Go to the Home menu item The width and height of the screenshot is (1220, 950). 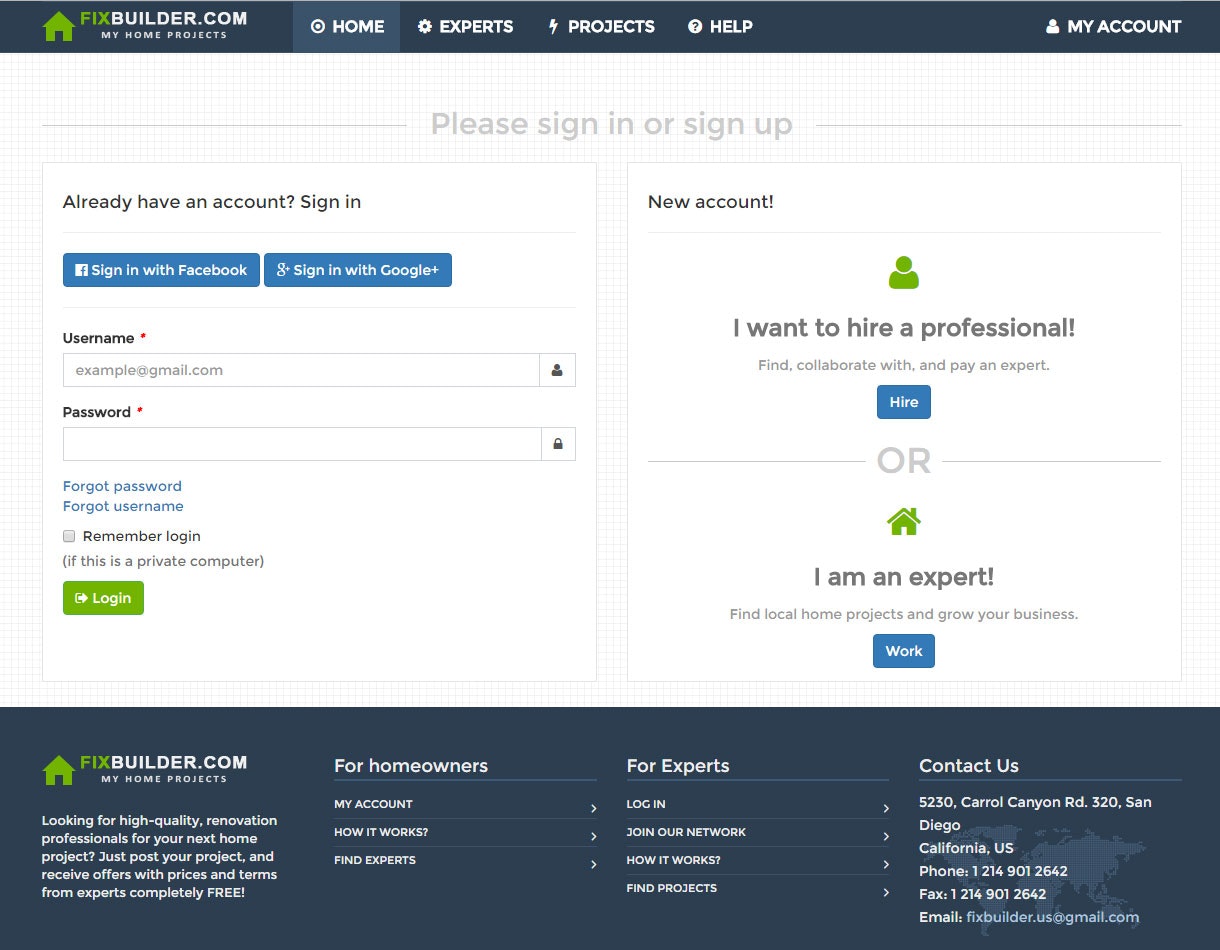347,27
